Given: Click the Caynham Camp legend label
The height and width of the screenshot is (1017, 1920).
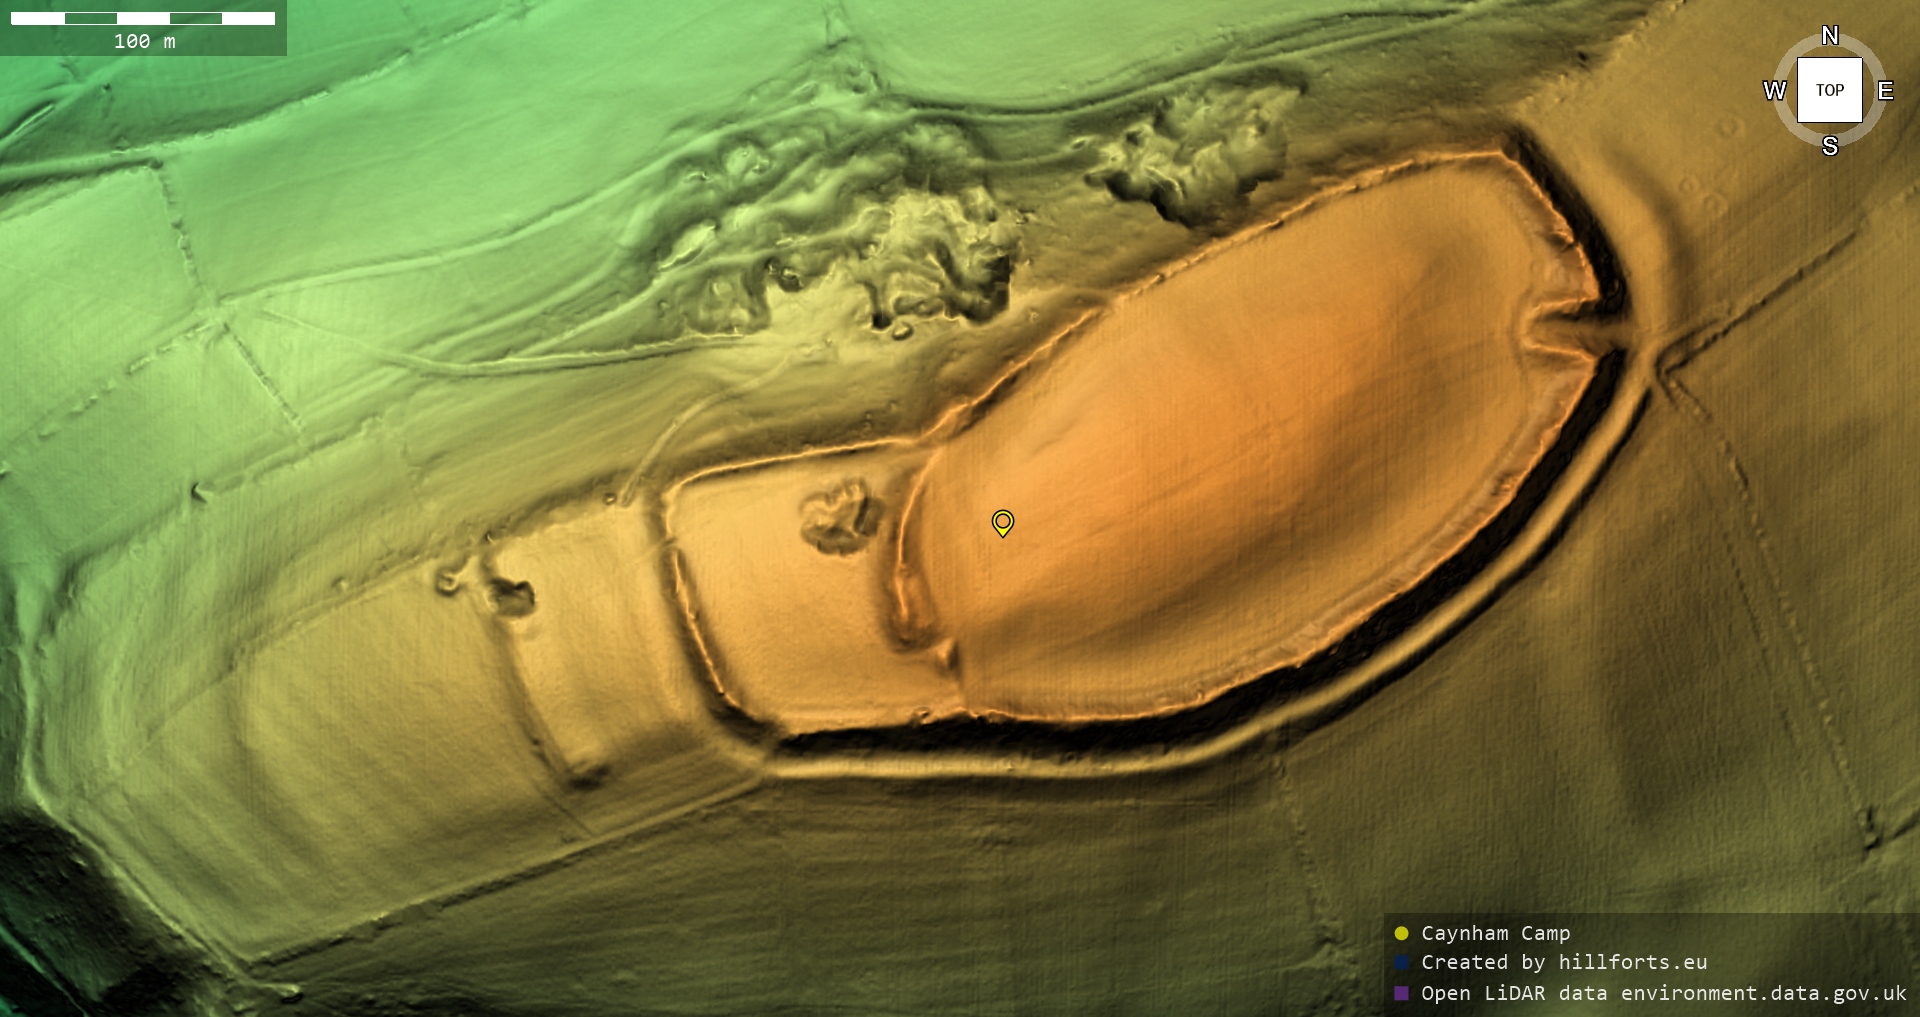Looking at the screenshot, I should click(1495, 933).
